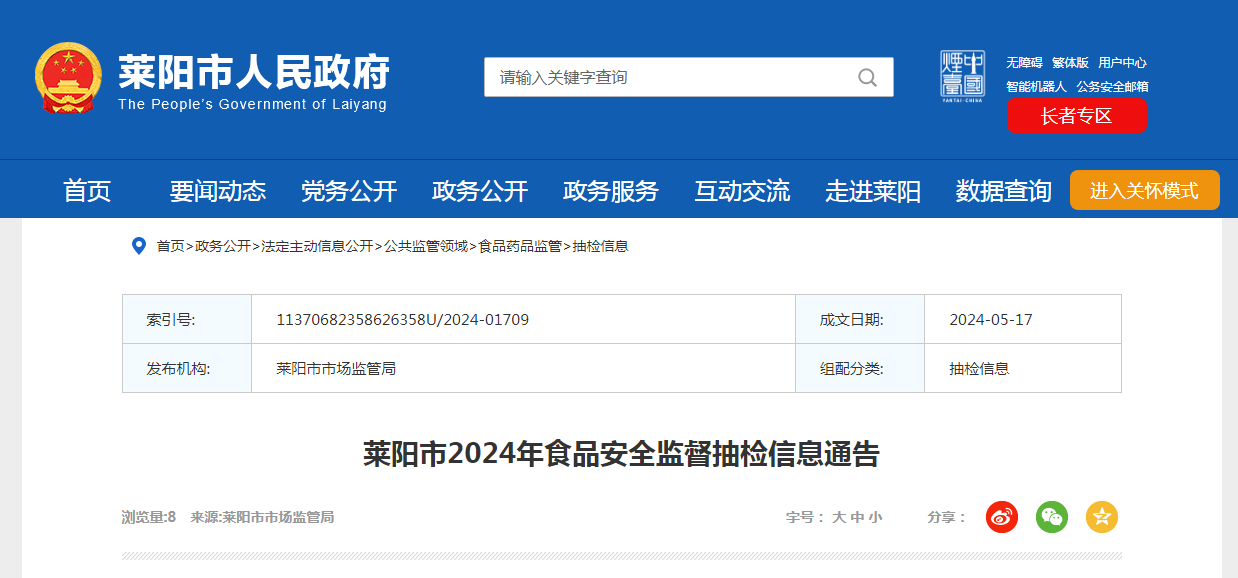This screenshot has height=578, width=1238.
Task: Select the 首页 navigation tab
Action: click(87, 191)
